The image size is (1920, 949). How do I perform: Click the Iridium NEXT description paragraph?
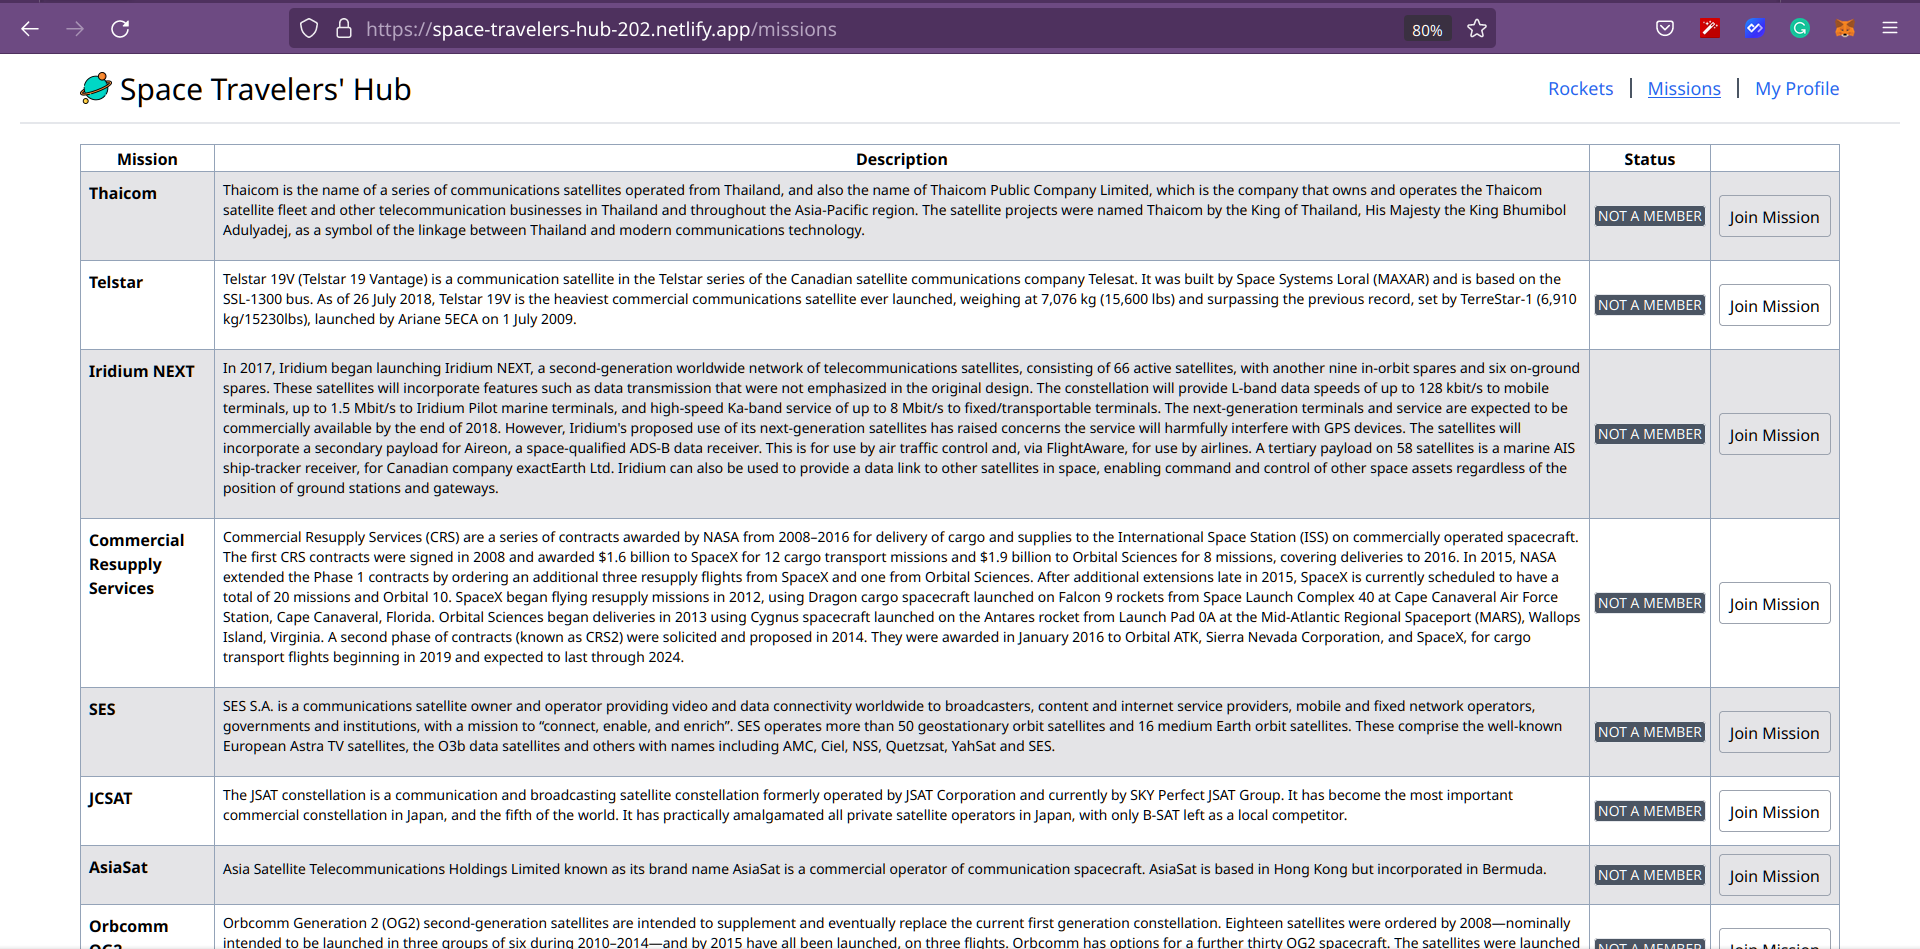tap(901, 428)
